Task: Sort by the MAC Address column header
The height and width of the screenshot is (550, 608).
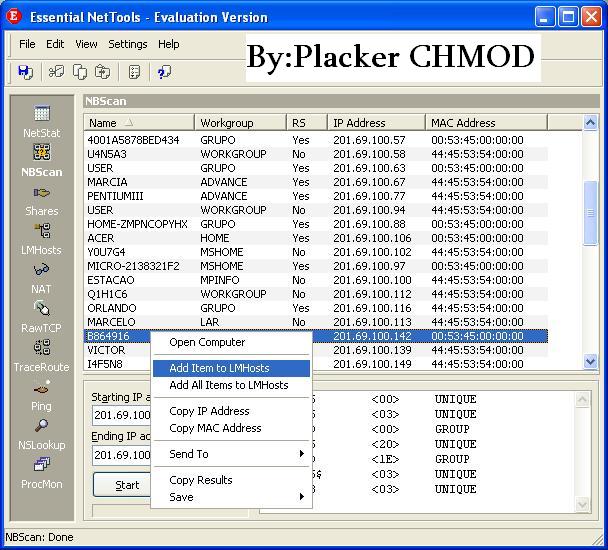Action: pyautogui.click(x=486, y=123)
